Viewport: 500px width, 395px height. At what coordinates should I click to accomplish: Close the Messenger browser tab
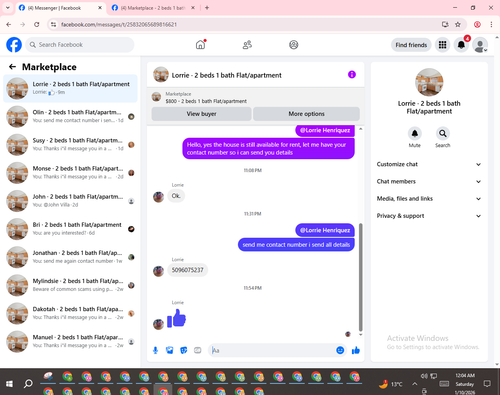point(100,8)
